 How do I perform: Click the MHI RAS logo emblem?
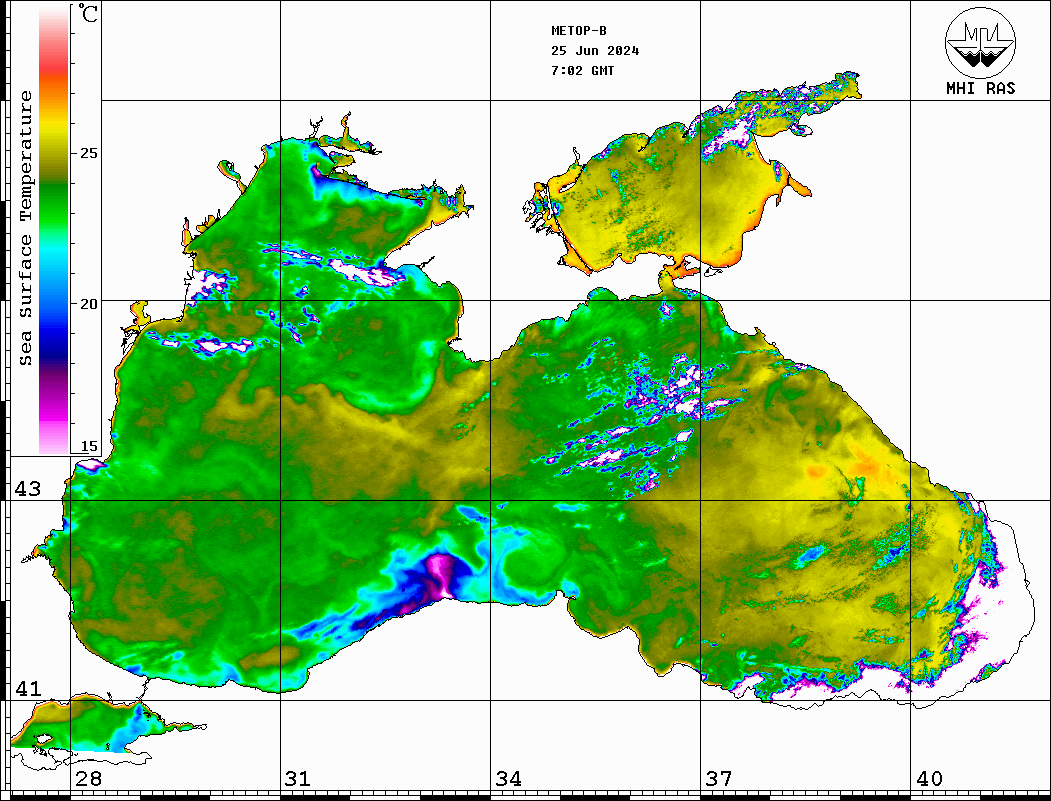[980, 42]
